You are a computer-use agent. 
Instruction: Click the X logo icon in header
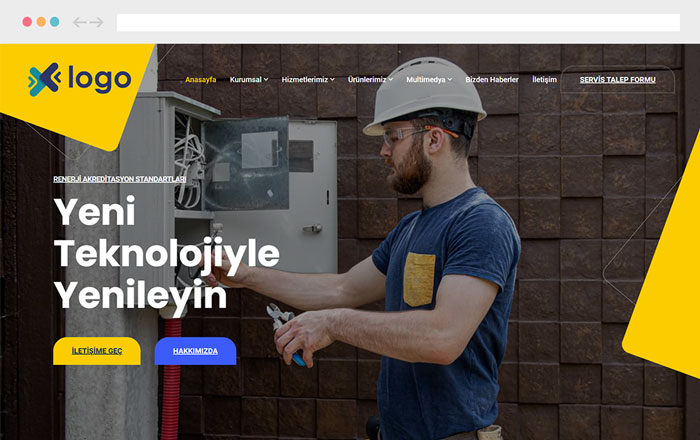[x=44, y=79]
